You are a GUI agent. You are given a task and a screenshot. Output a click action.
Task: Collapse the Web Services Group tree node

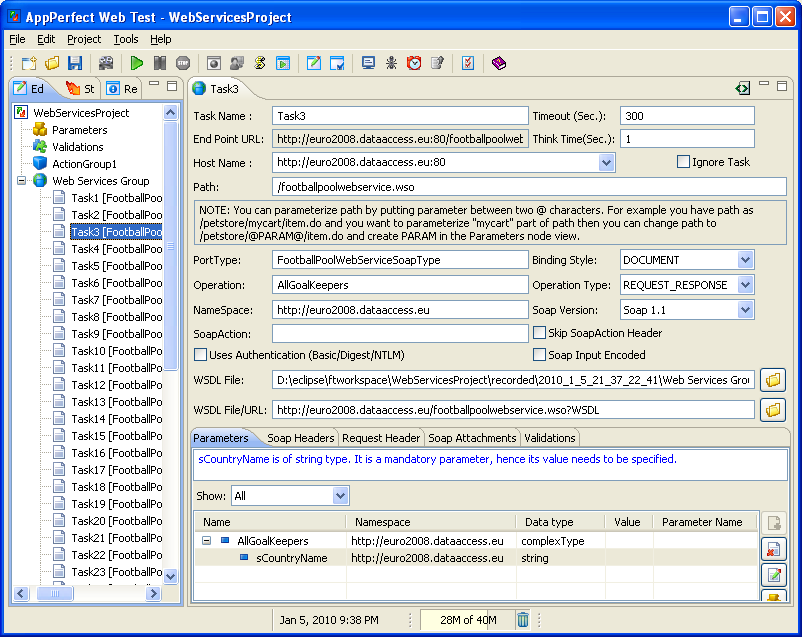coord(21,181)
